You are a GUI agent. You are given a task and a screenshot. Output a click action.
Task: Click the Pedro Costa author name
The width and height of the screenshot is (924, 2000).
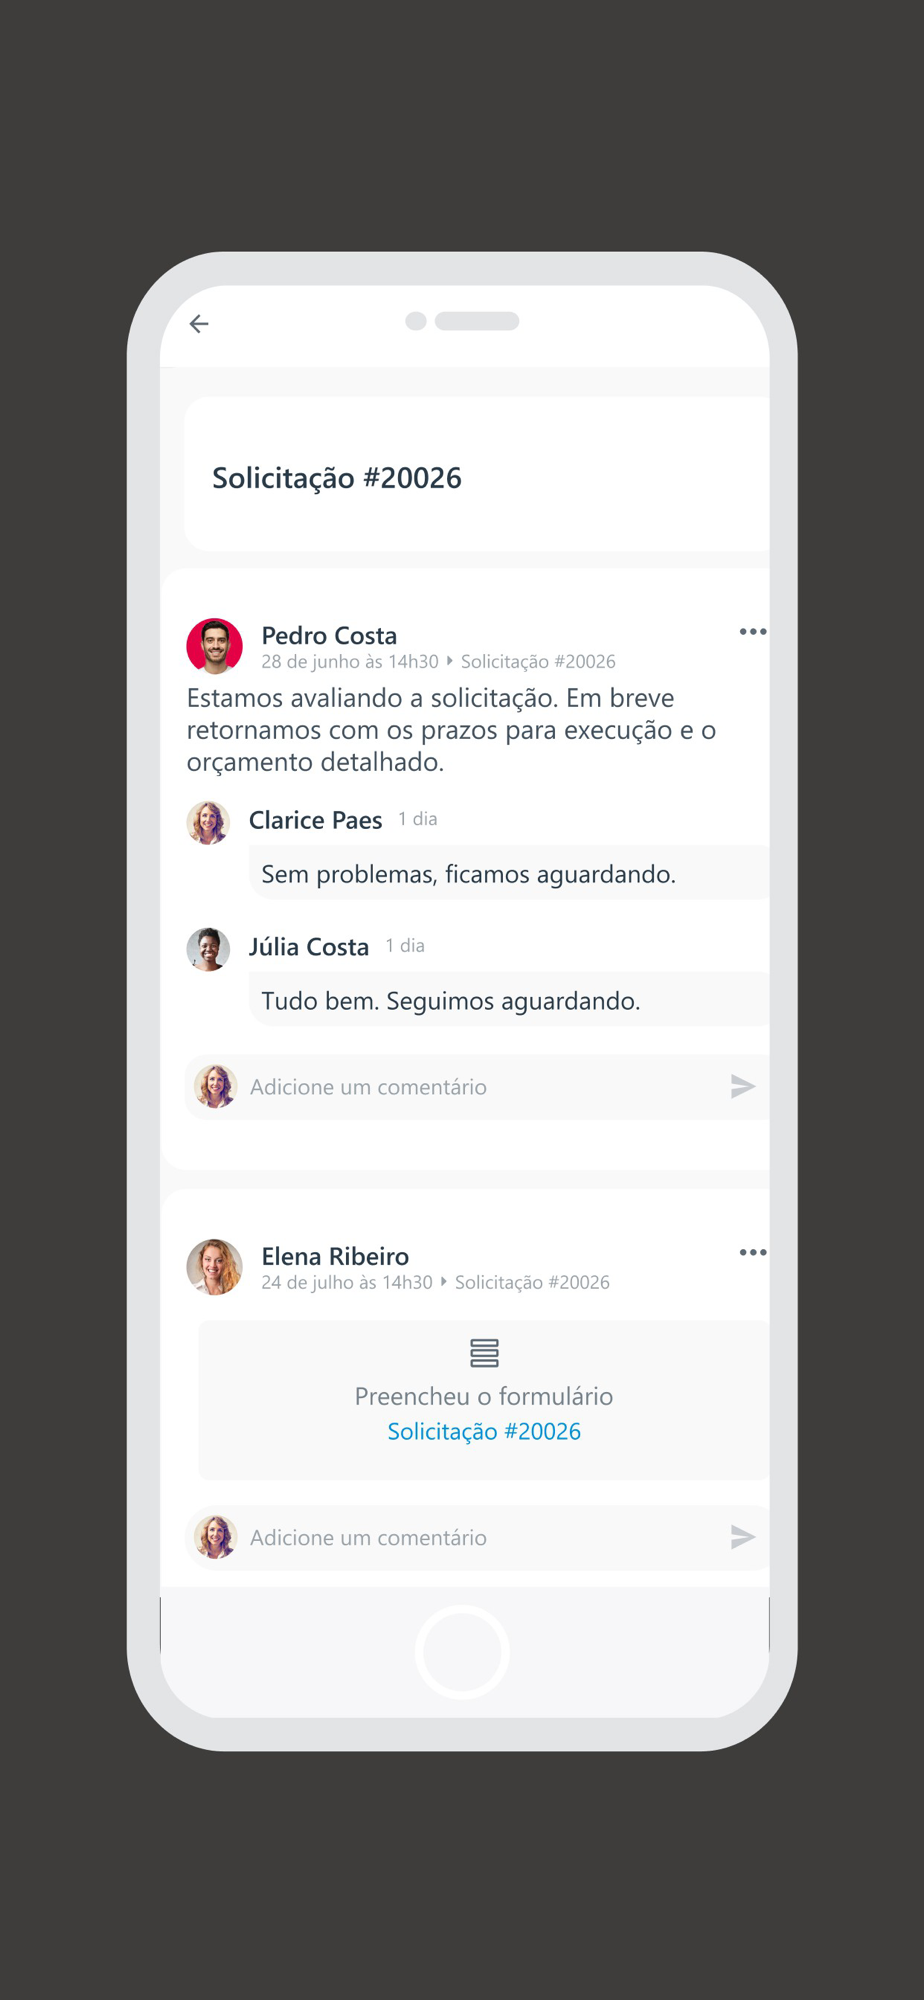329,635
